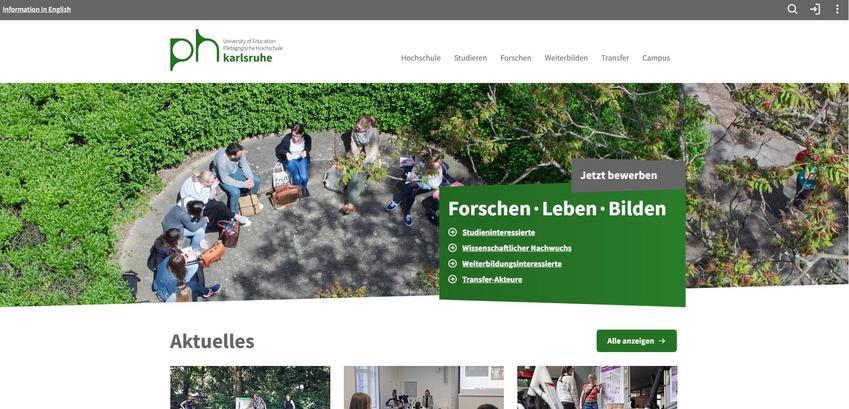Screen dimensions: 849x409
Task: Open first news thumbnail under Aktuelles
Action: click(250, 387)
